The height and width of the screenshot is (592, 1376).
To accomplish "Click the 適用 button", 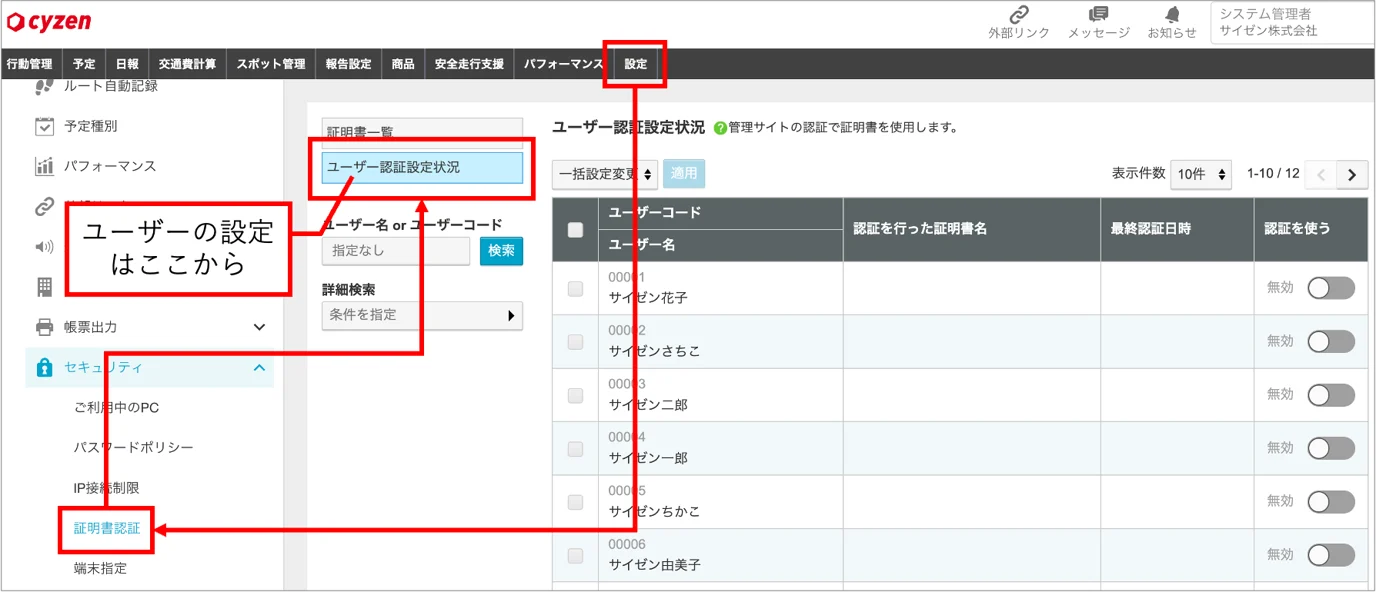I will [684, 173].
